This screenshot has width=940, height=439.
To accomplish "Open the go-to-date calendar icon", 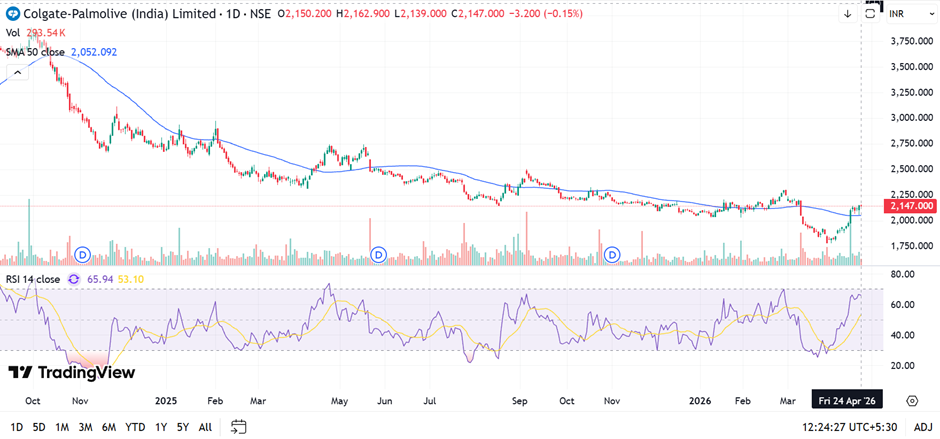I will [x=239, y=426].
